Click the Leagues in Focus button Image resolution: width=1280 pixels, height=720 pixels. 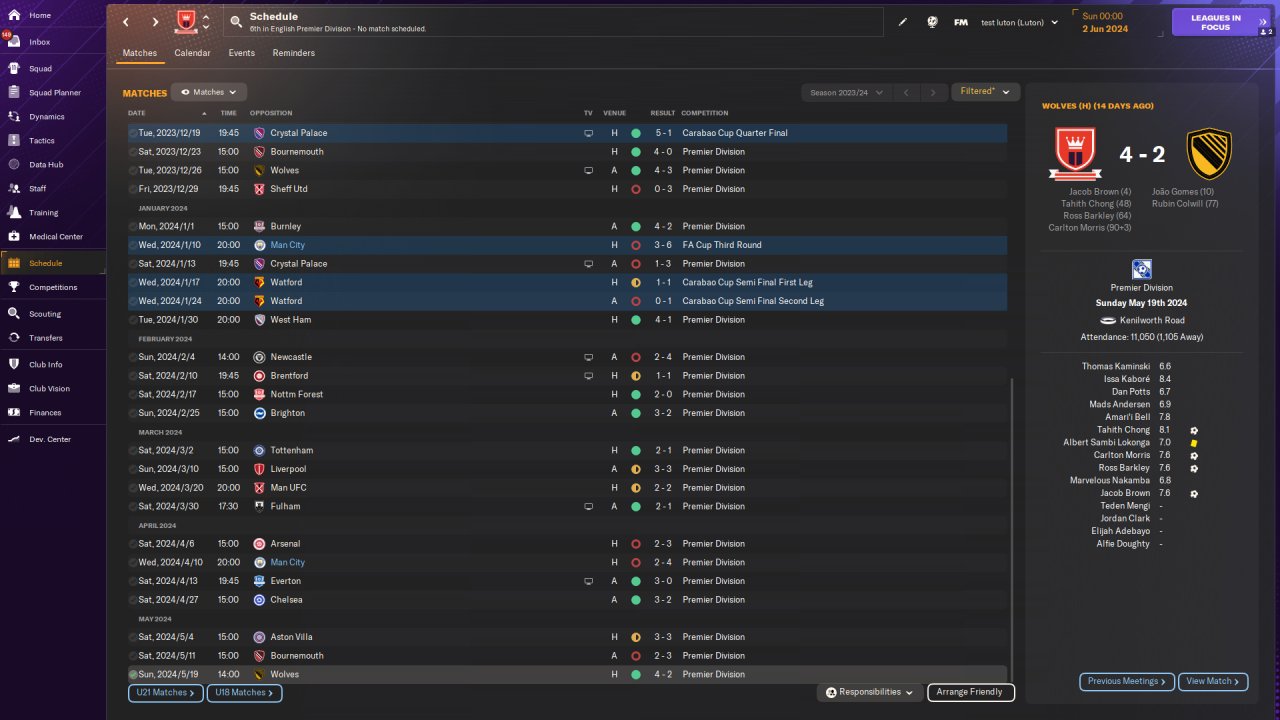click(1222, 22)
